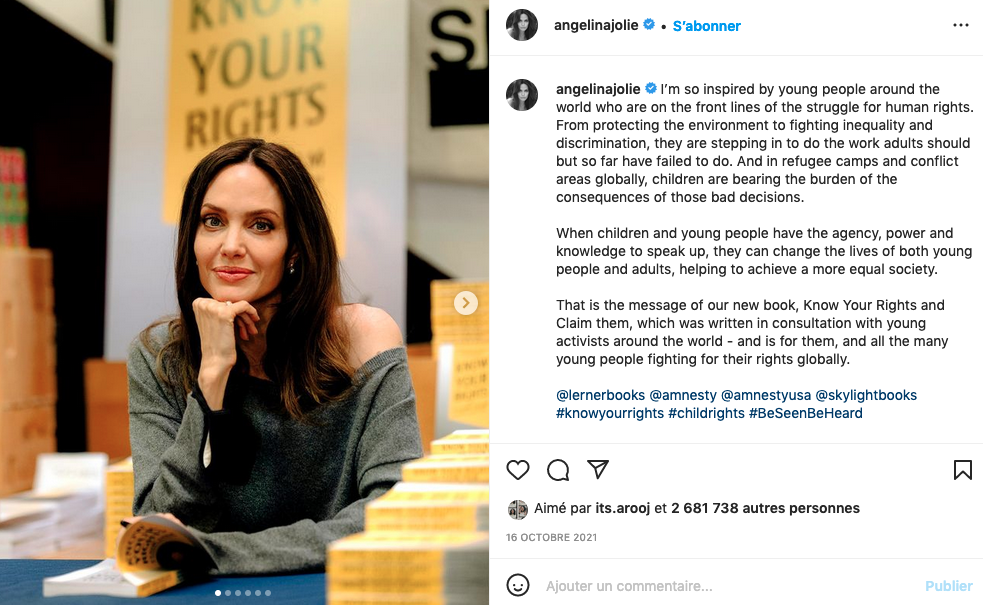View the 2 681 738 autres personnes likes list
The width and height of the screenshot is (983, 605).
point(765,508)
